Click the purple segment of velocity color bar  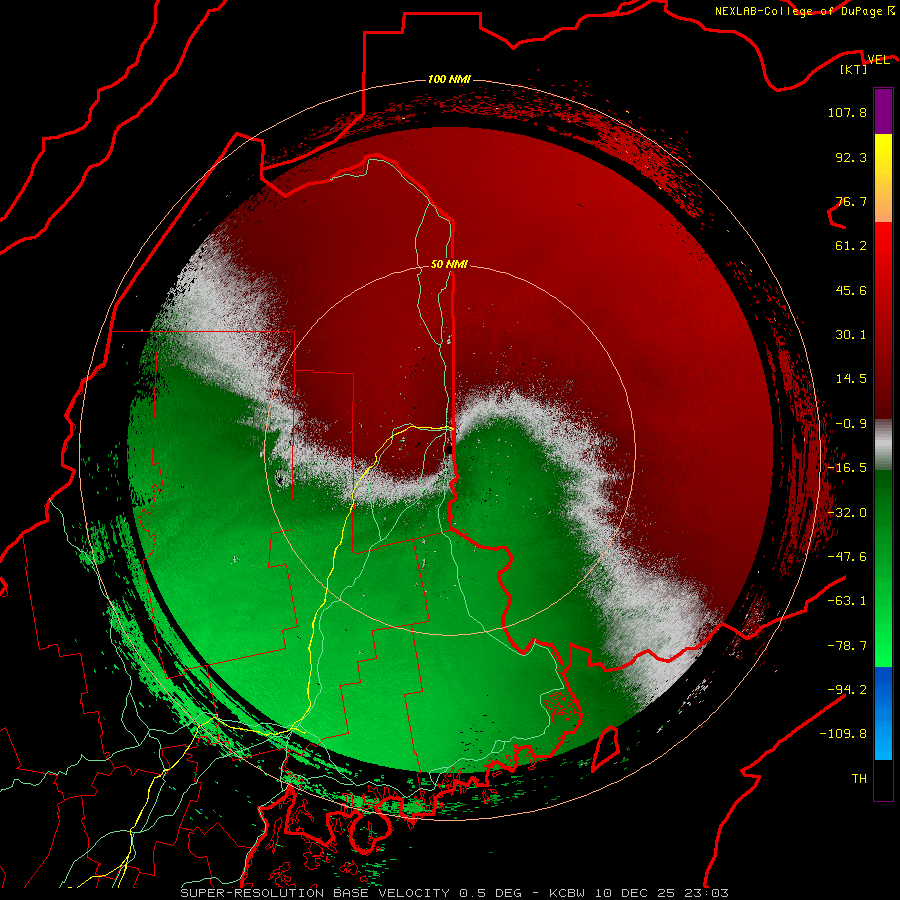click(883, 111)
